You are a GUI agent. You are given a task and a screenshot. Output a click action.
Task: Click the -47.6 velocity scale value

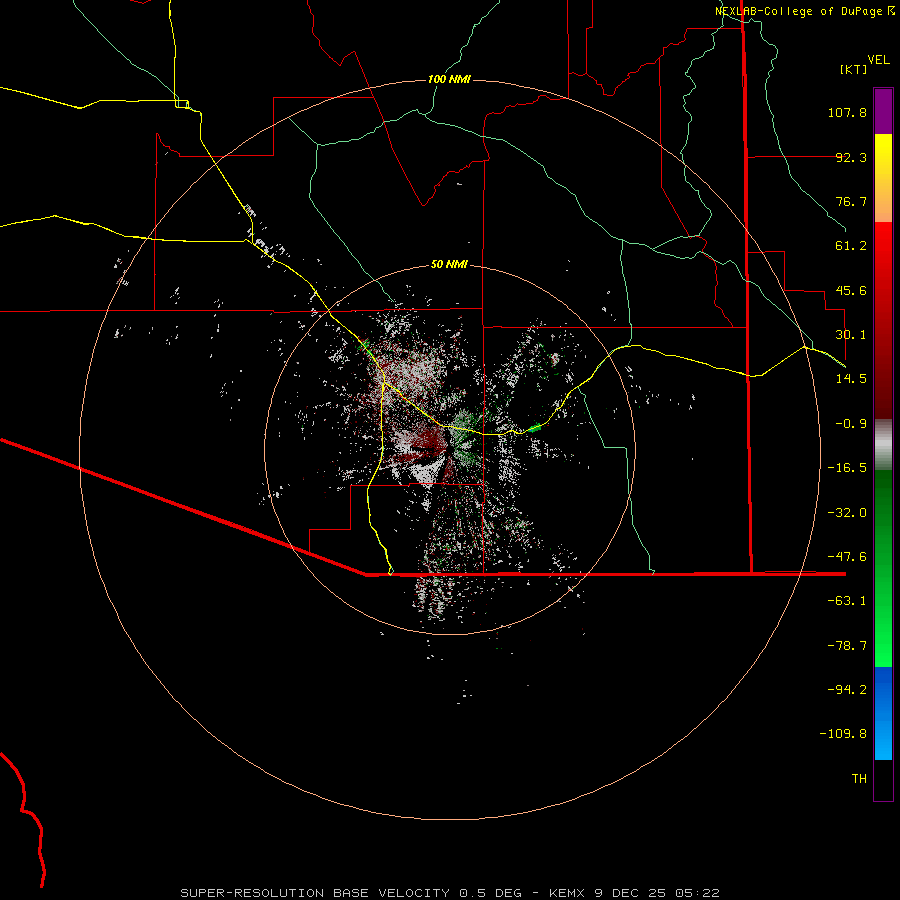847,557
